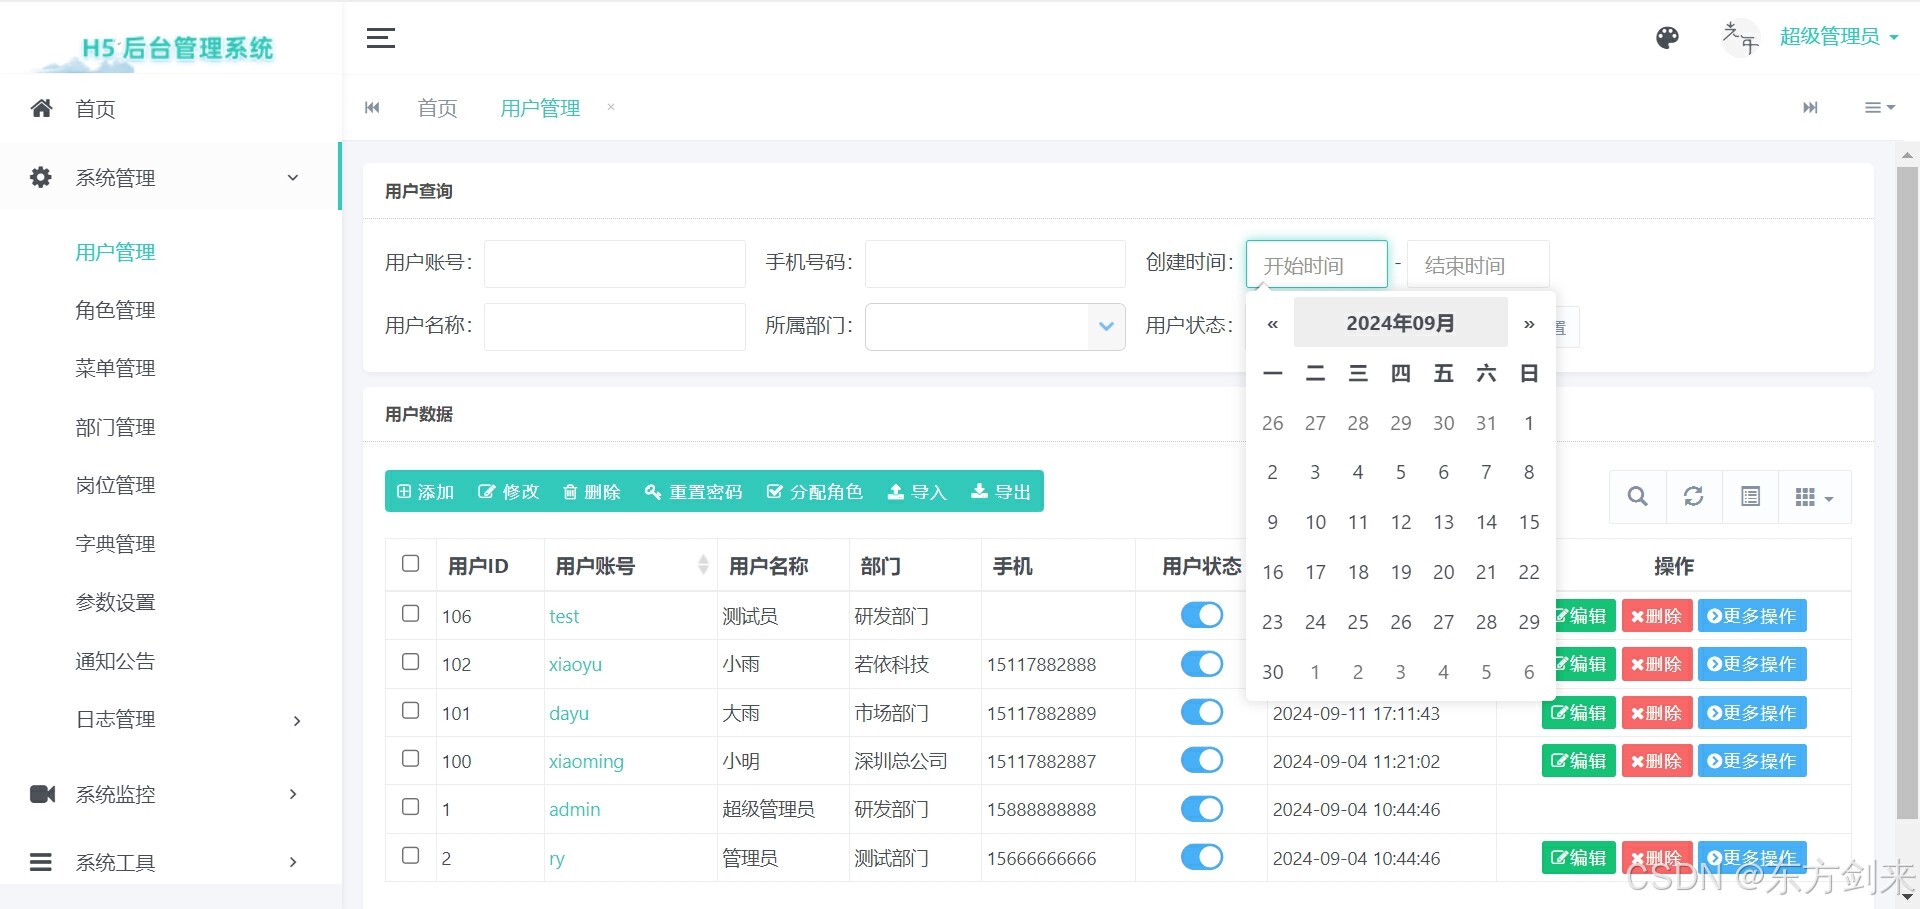The image size is (1920, 909).
Task: Select all rows via the header checkbox
Action: pyautogui.click(x=410, y=563)
